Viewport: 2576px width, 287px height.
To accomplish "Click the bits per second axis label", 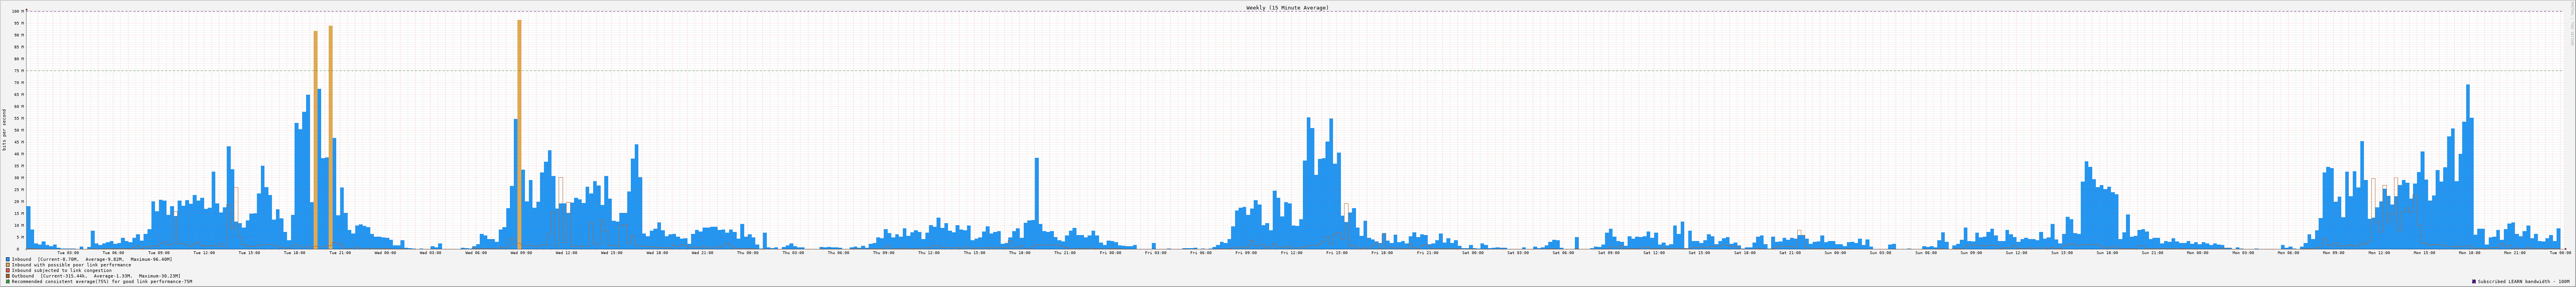I will pyautogui.click(x=4, y=130).
